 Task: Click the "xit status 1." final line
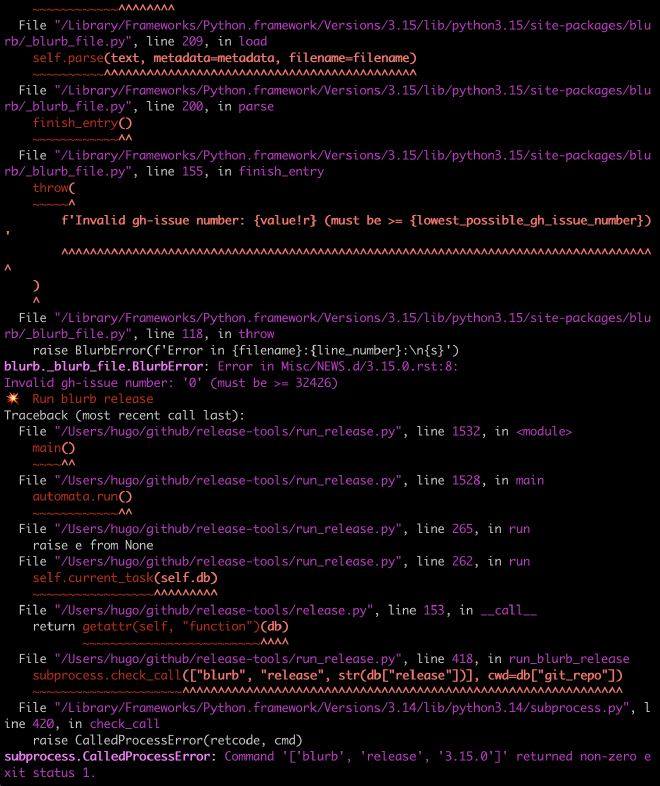click(49, 773)
